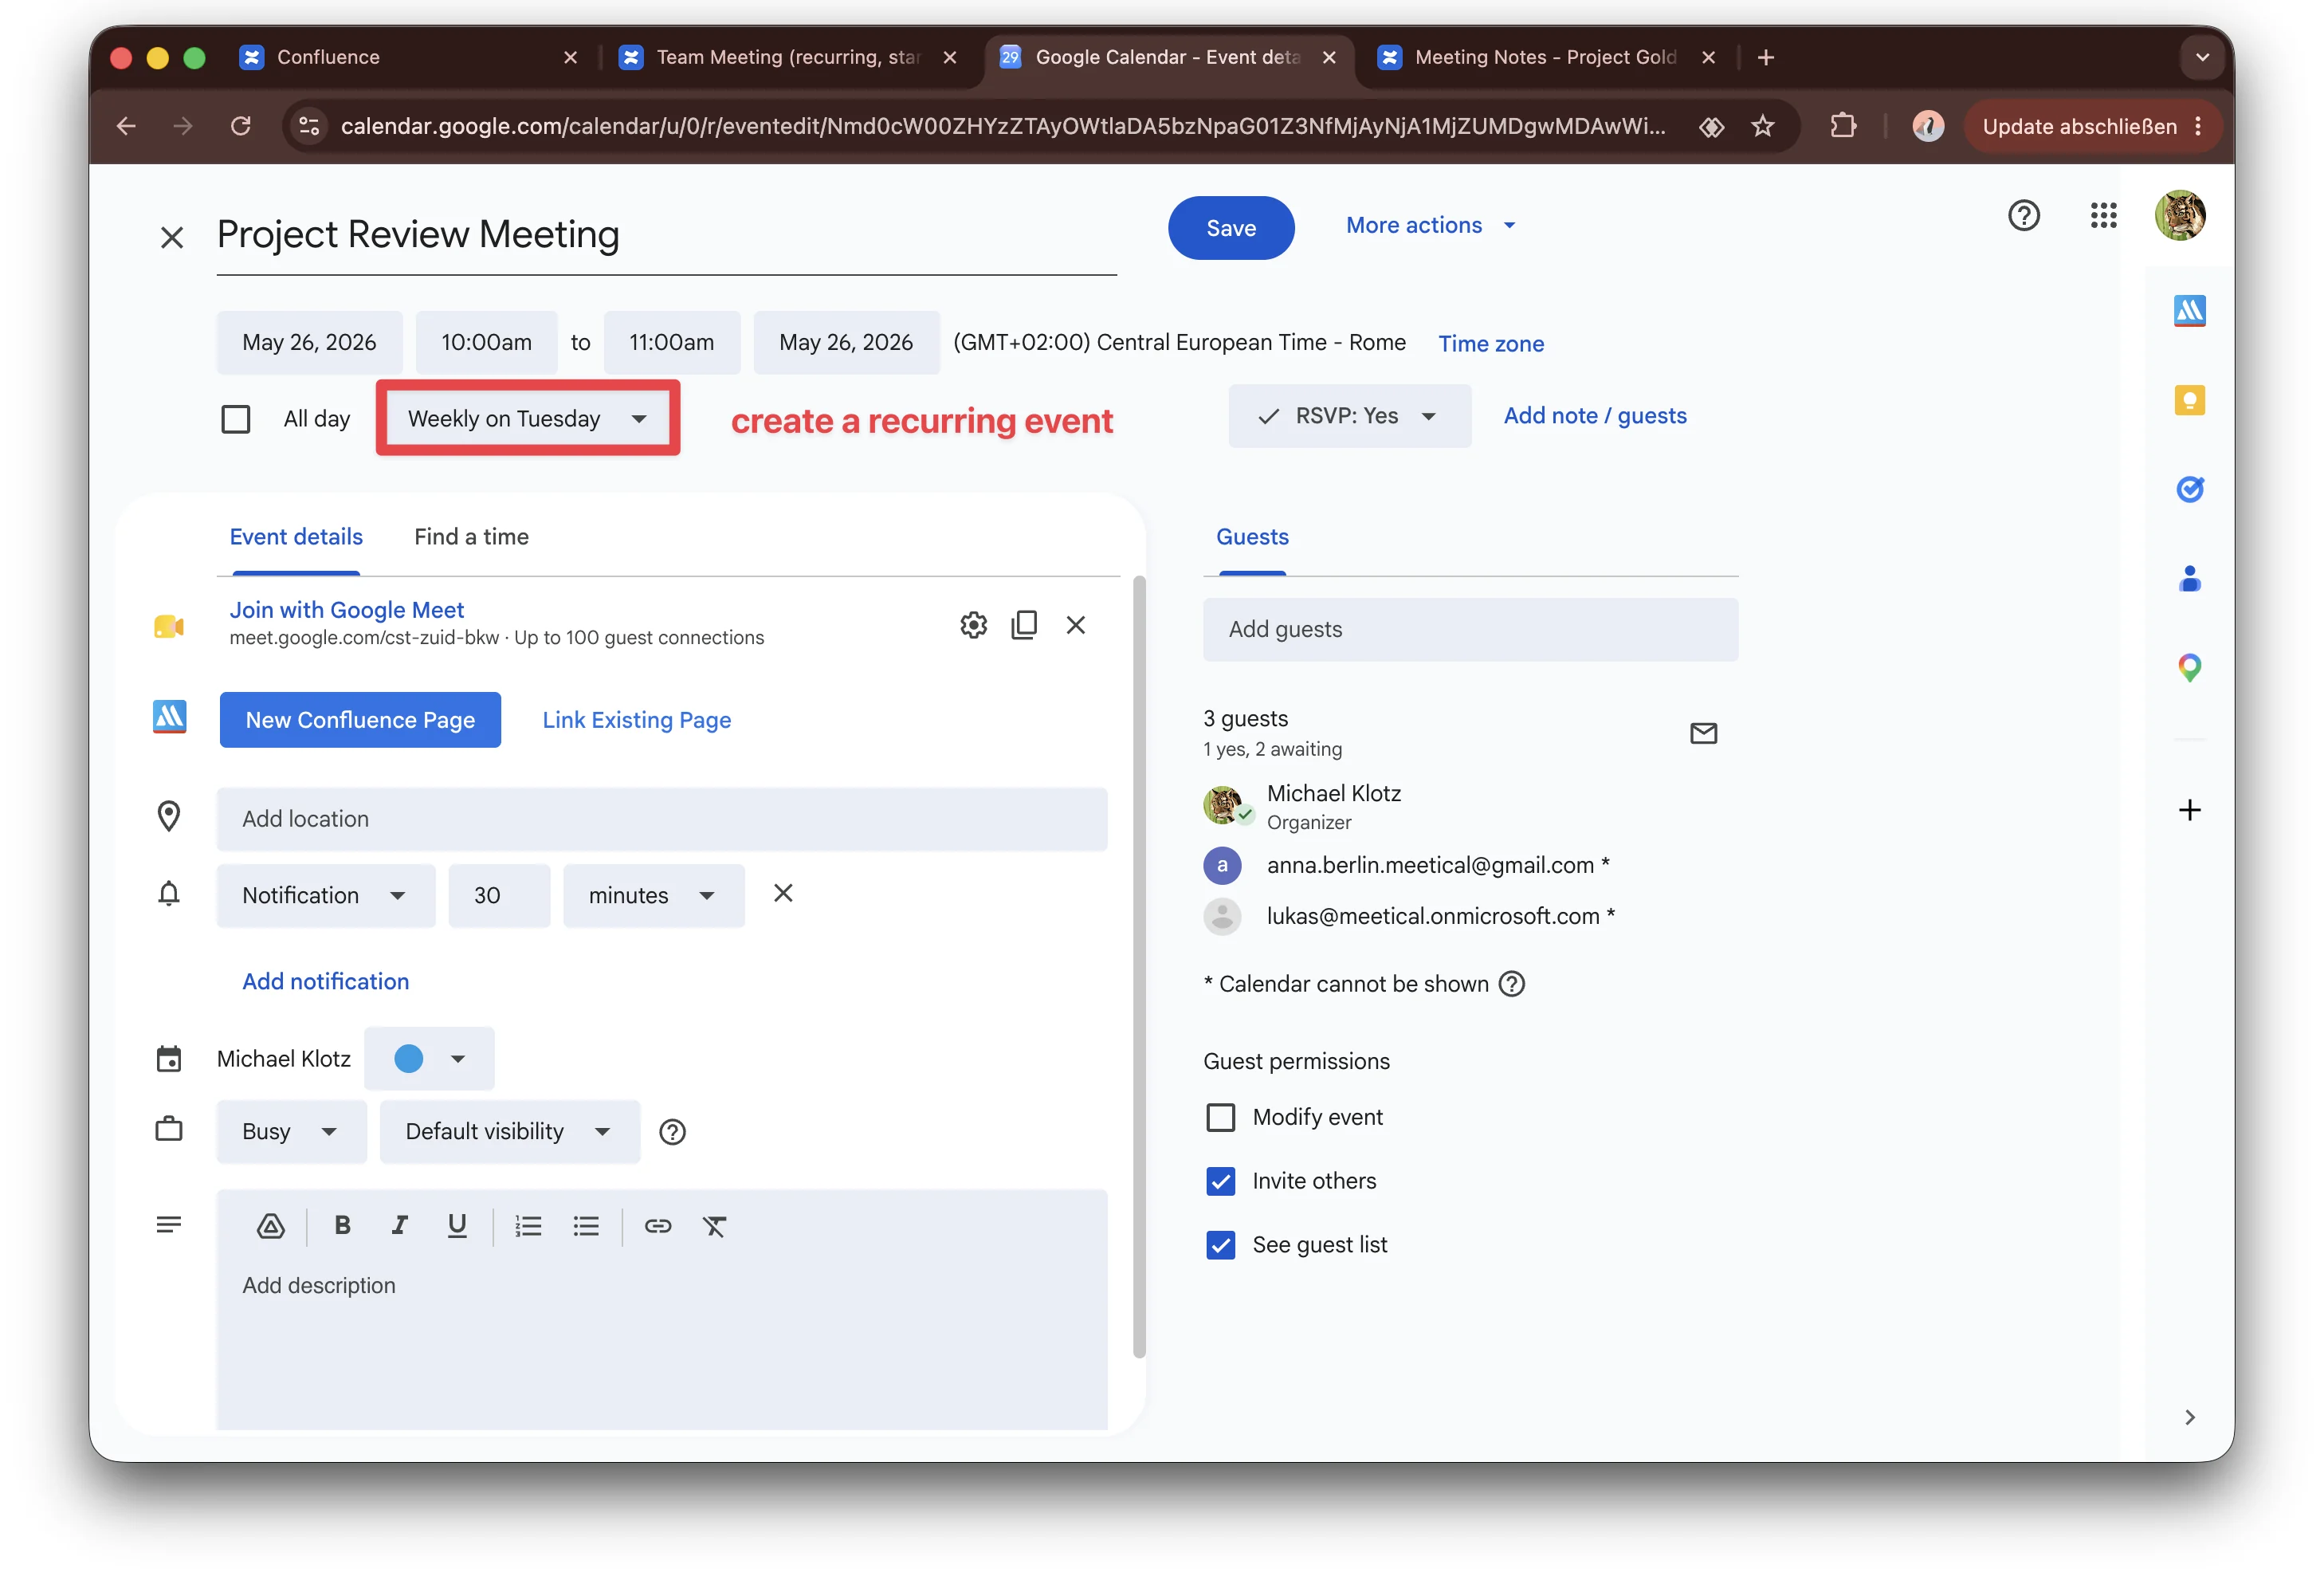Viewport: 2324px width, 1580px height.
Task: Remove formatting in description toolbar
Action: pyautogui.click(x=714, y=1226)
